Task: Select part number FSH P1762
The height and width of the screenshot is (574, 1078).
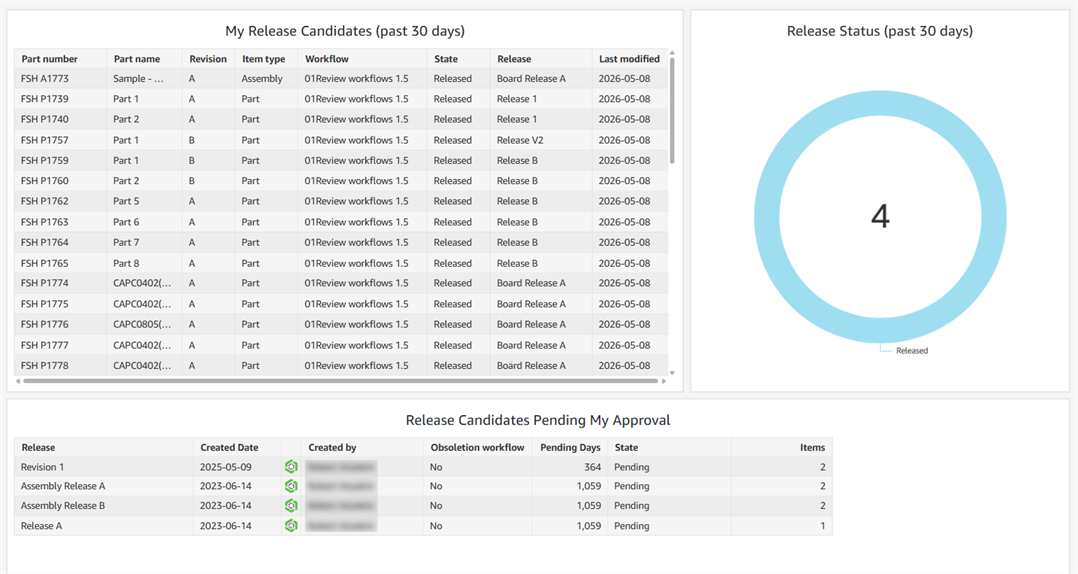Action: (45, 201)
